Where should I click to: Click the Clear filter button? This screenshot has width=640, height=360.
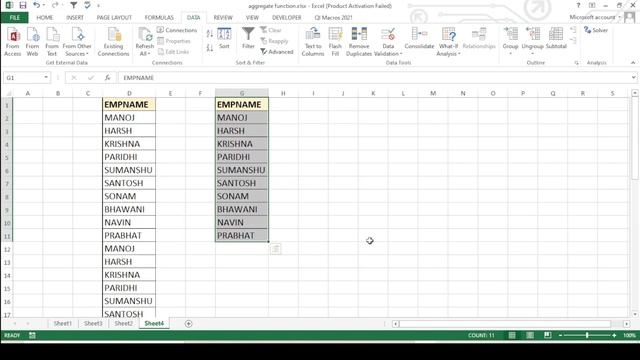(x=271, y=30)
